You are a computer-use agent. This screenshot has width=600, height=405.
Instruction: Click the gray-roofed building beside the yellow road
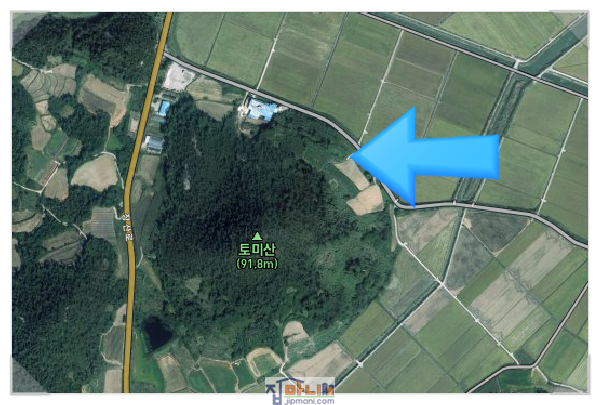(x=154, y=144)
